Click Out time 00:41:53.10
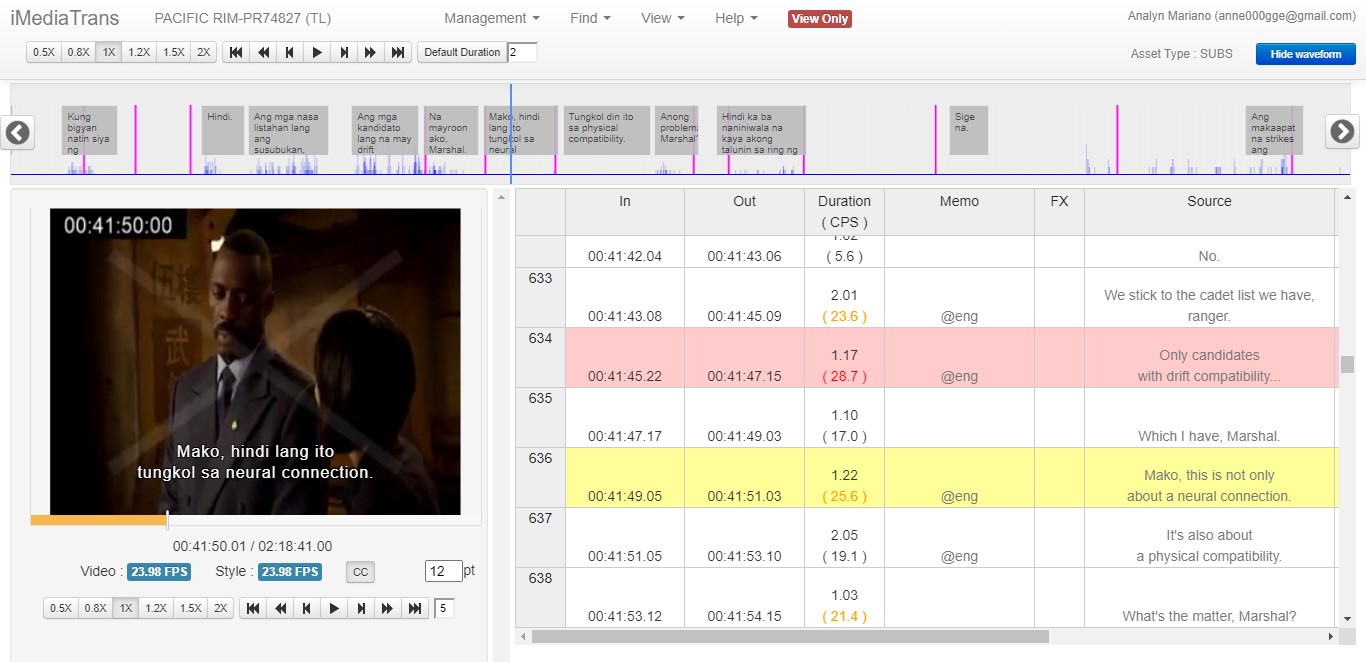The height and width of the screenshot is (662, 1366). [x=745, y=556]
